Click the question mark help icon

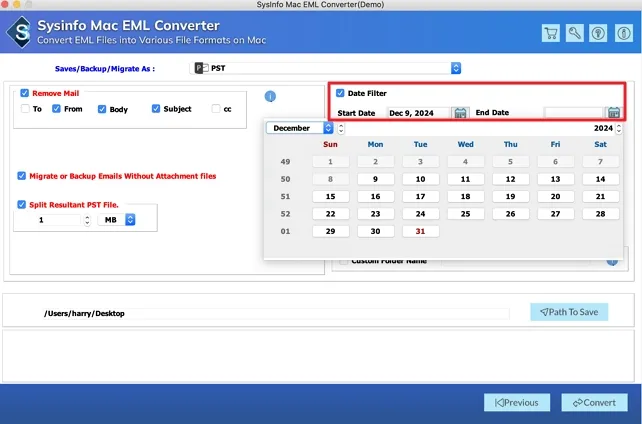(x=596, y=33)
